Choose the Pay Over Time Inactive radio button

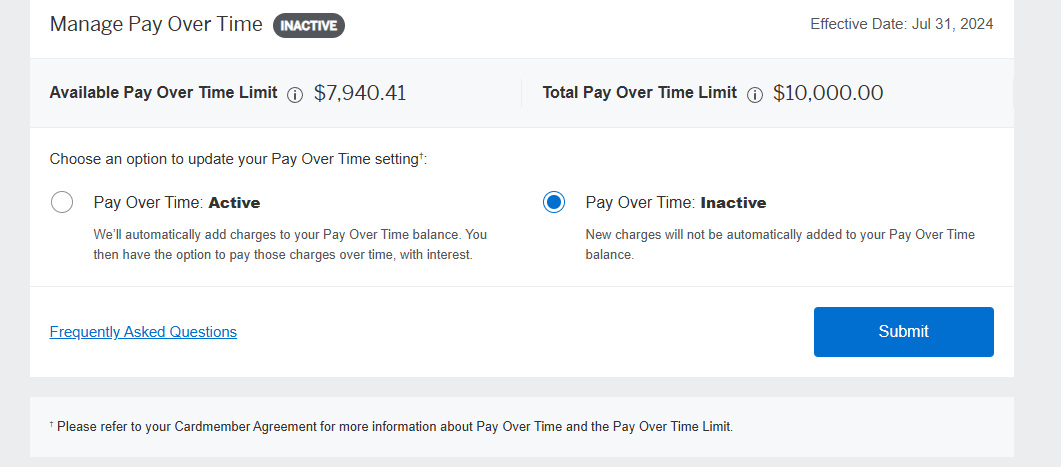click(554, 202)
